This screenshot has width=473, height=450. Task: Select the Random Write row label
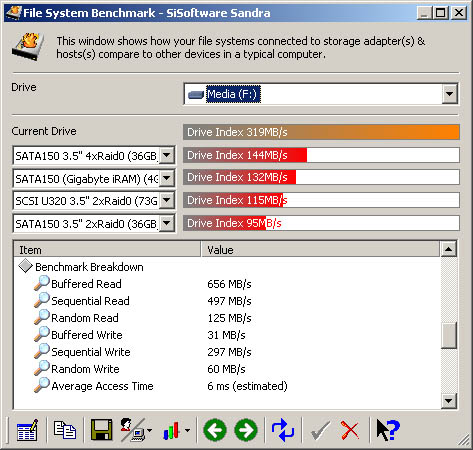click(x=85, y=369)
